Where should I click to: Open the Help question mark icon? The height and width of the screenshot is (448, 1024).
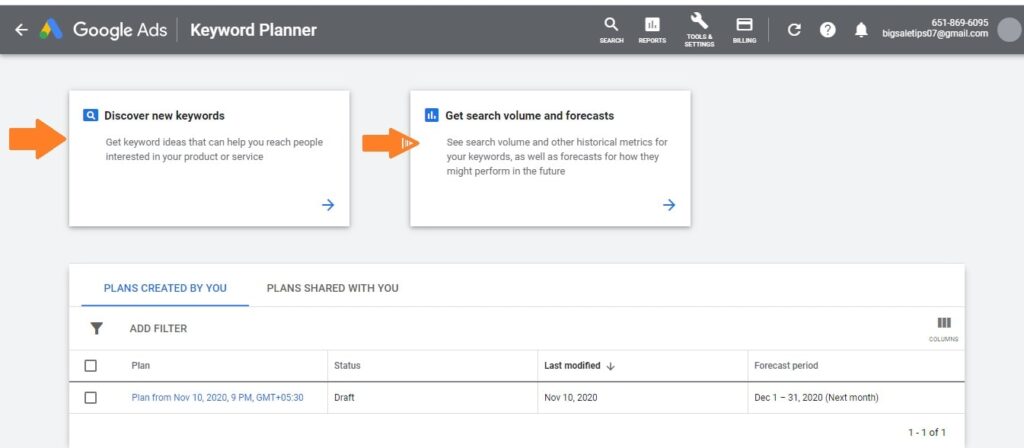coord(827,30)
